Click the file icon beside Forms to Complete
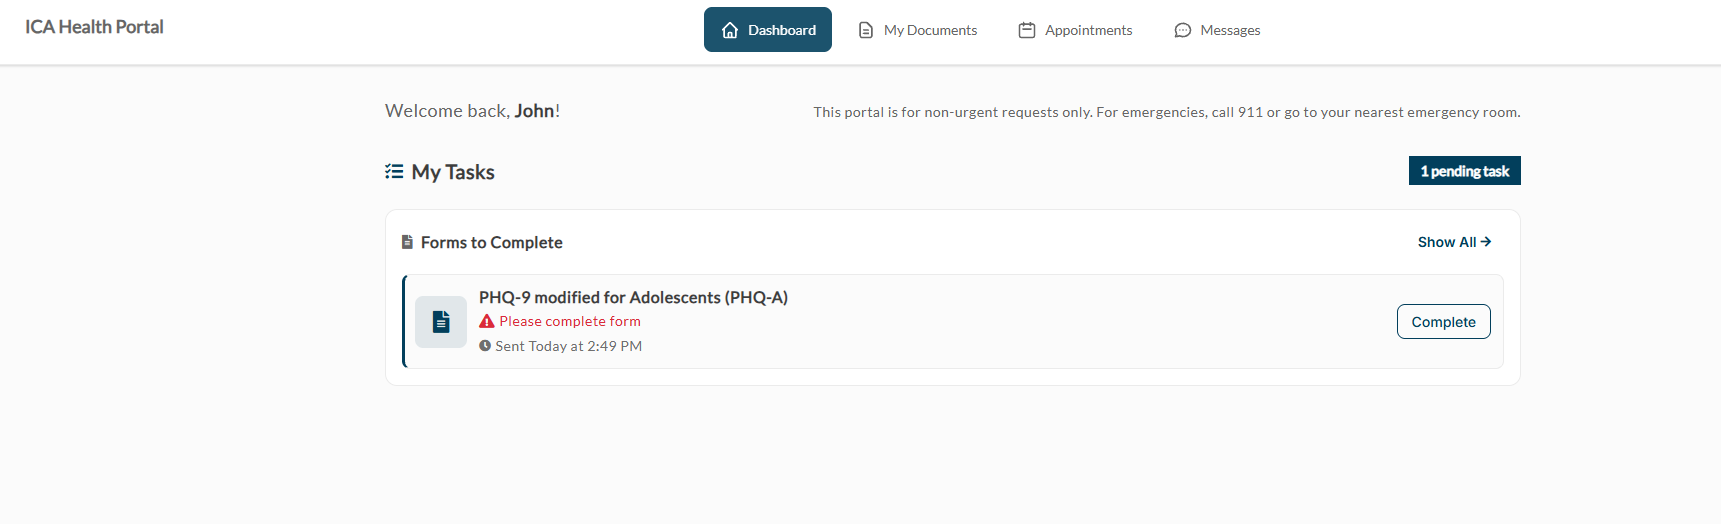 (407, 242)
